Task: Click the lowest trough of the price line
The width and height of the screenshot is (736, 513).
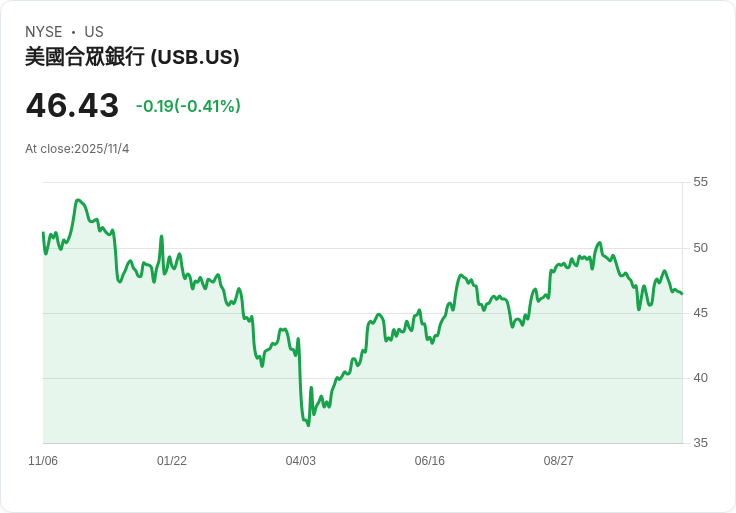Action: (308, 425)
